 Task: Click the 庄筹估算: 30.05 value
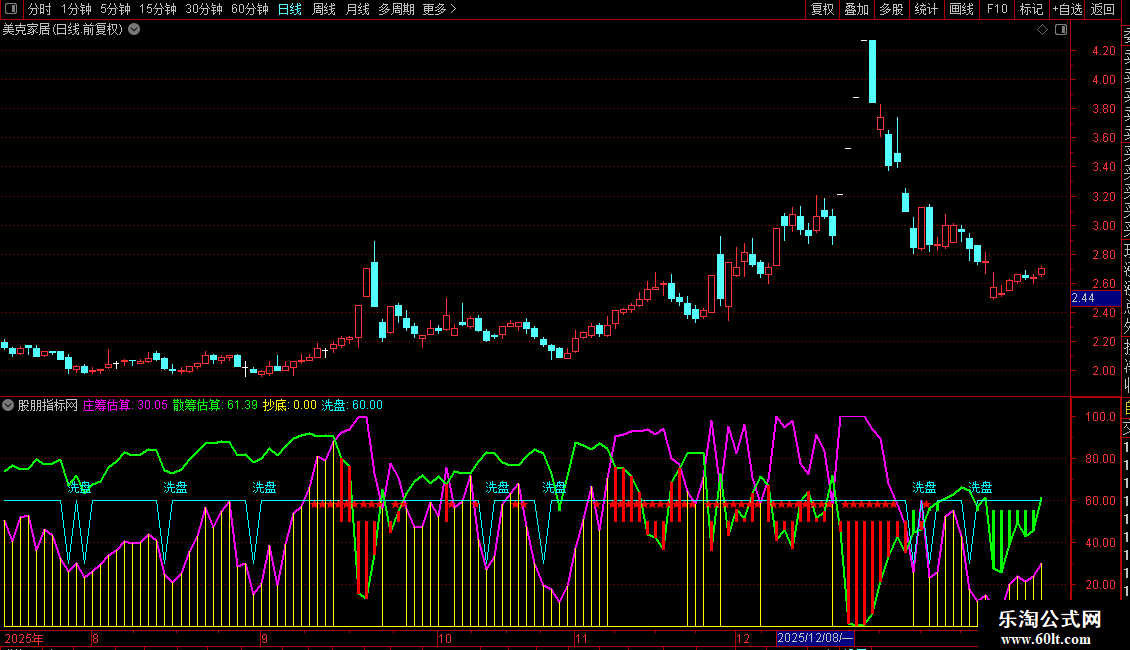[125, 405]
